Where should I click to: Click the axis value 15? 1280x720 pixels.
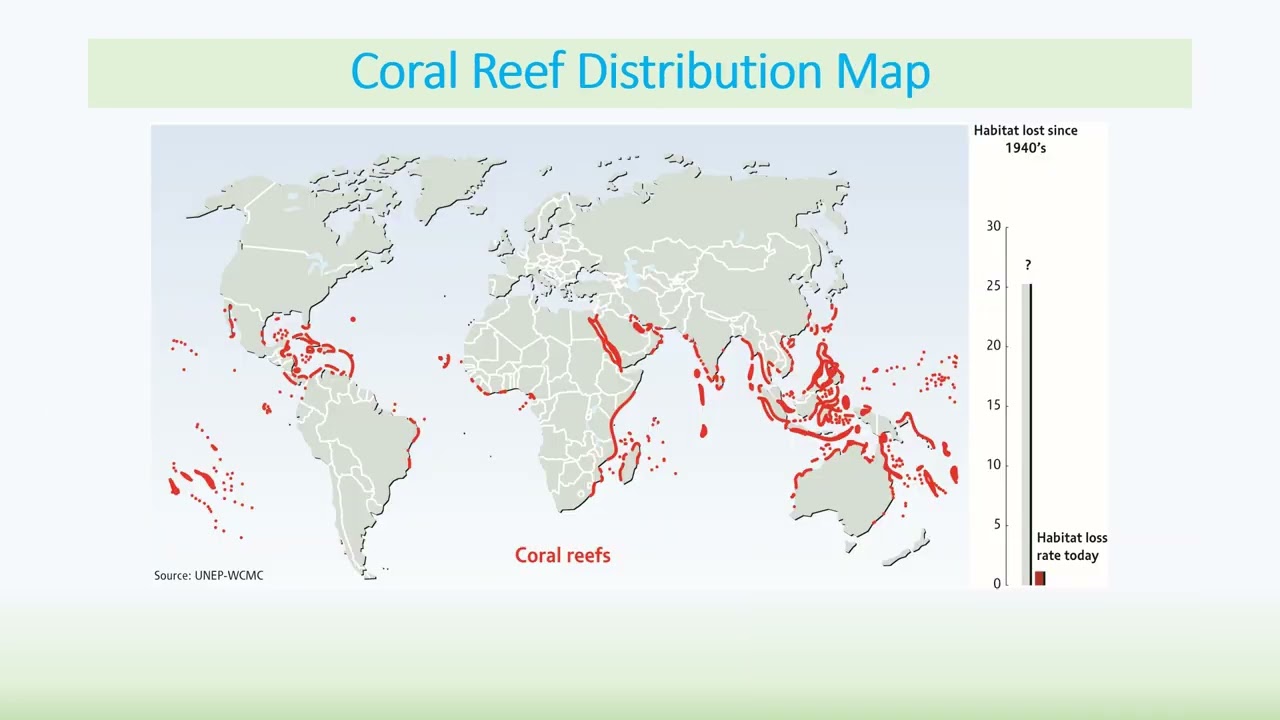click(x=993, y=405)
